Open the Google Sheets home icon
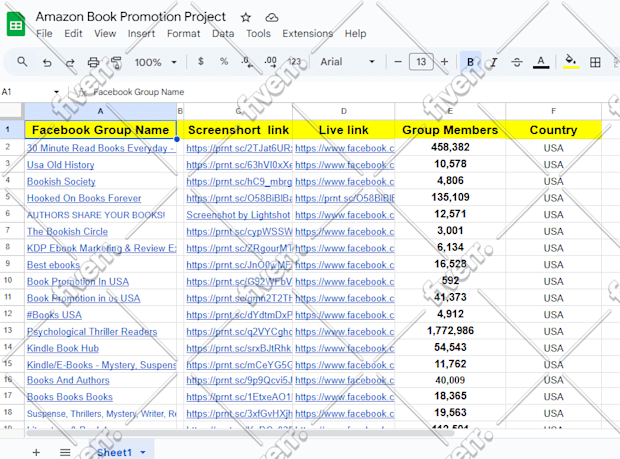Viewport: 620px width, 459px height. [x=16, y=25]
